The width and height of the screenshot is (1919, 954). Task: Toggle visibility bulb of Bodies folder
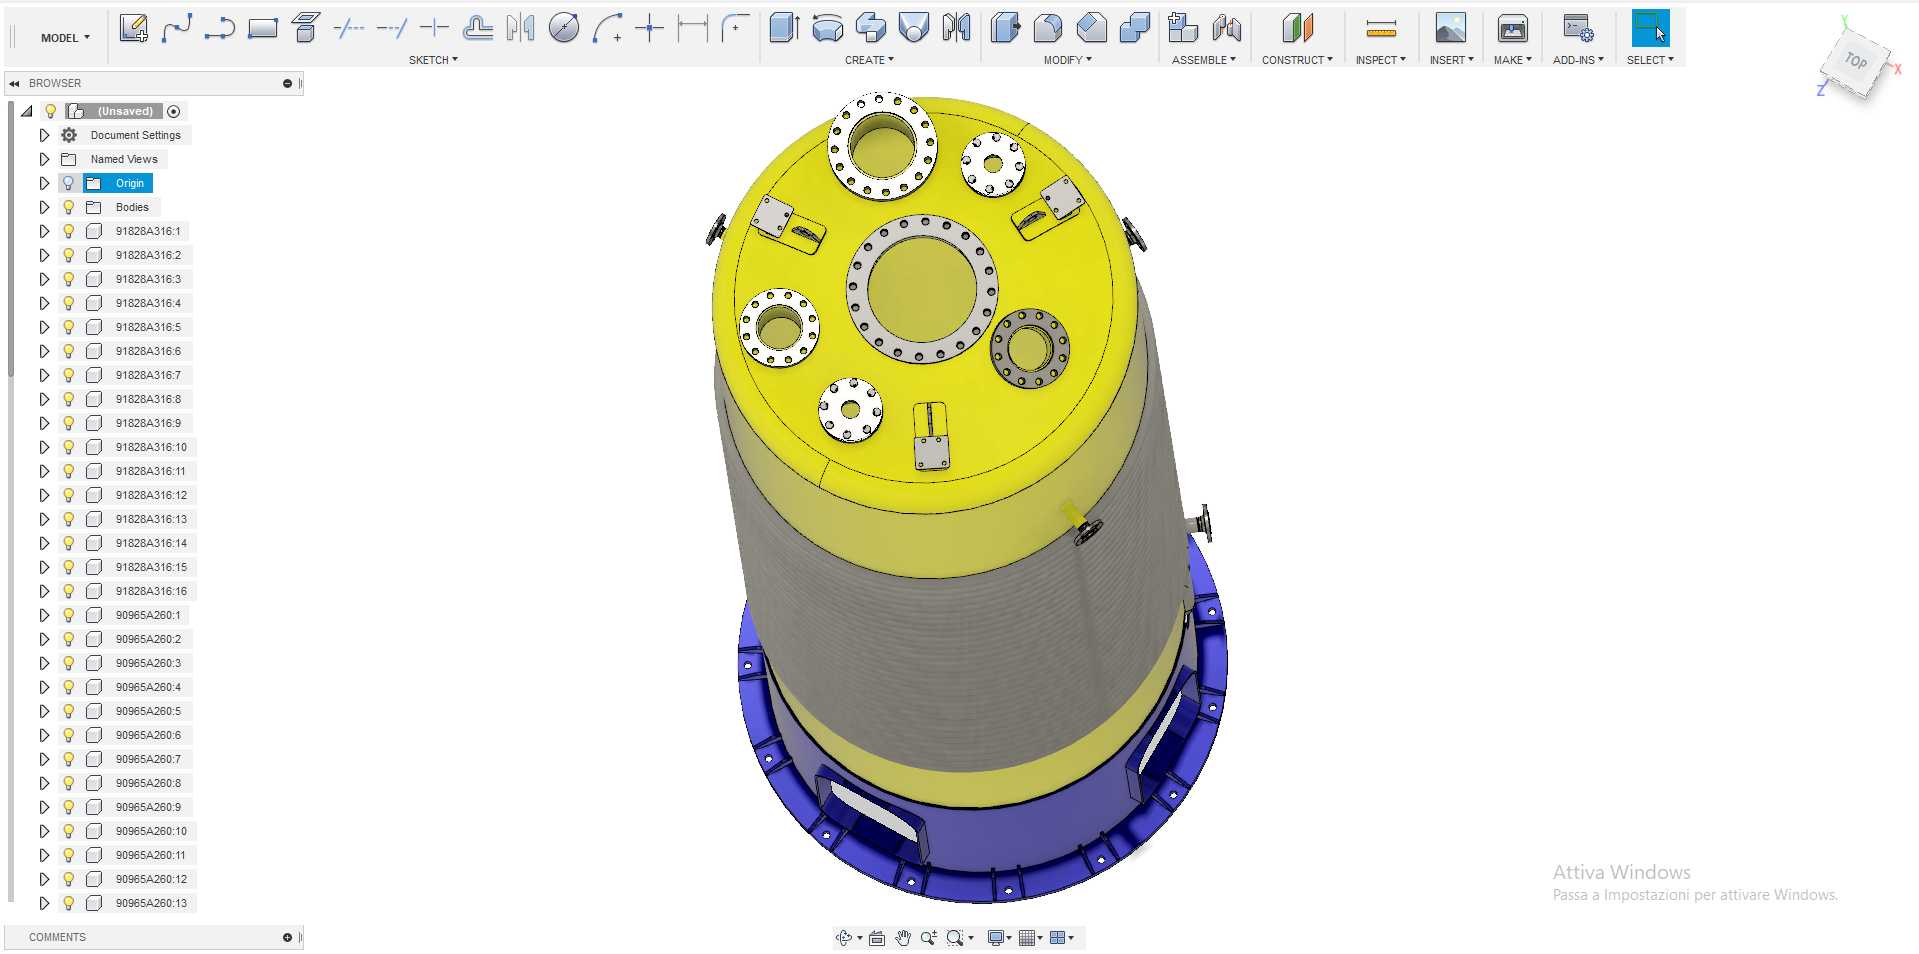68,207
